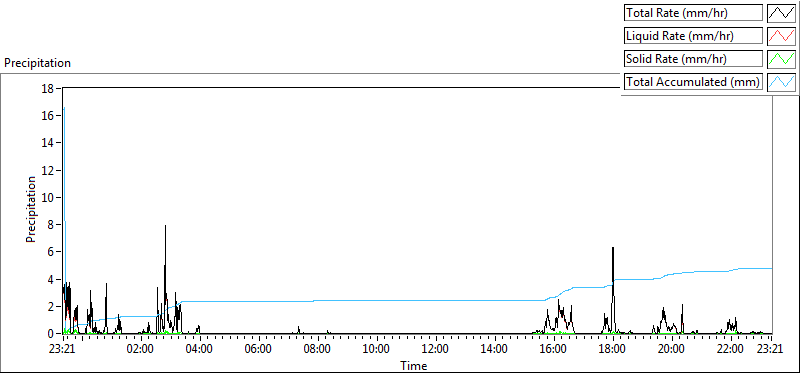Click the tallest black rate spike near 03:00

[165, 227]
